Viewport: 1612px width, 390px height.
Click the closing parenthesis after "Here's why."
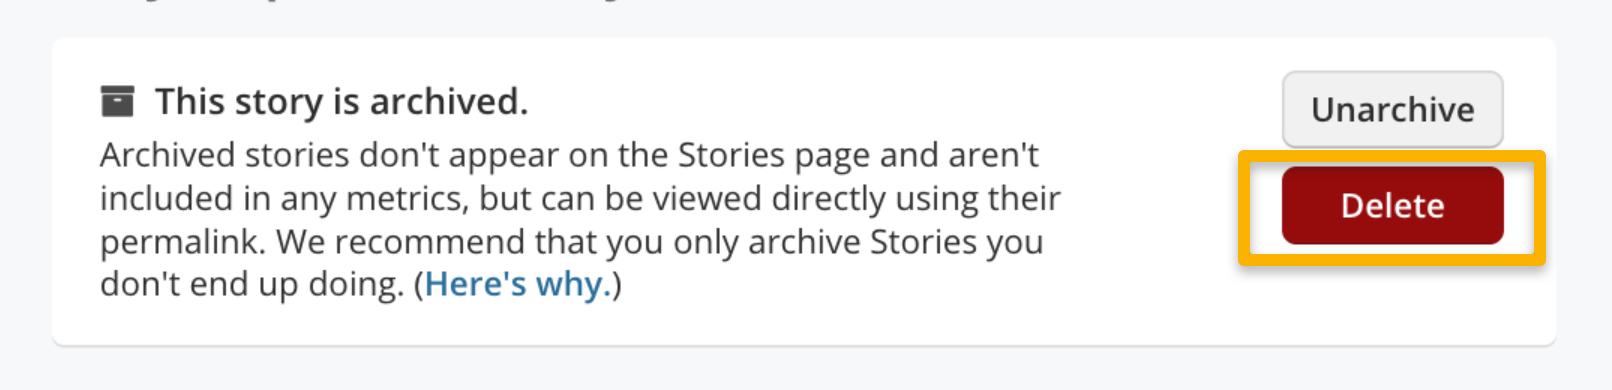pyautogui.click(x=617, y=284)
